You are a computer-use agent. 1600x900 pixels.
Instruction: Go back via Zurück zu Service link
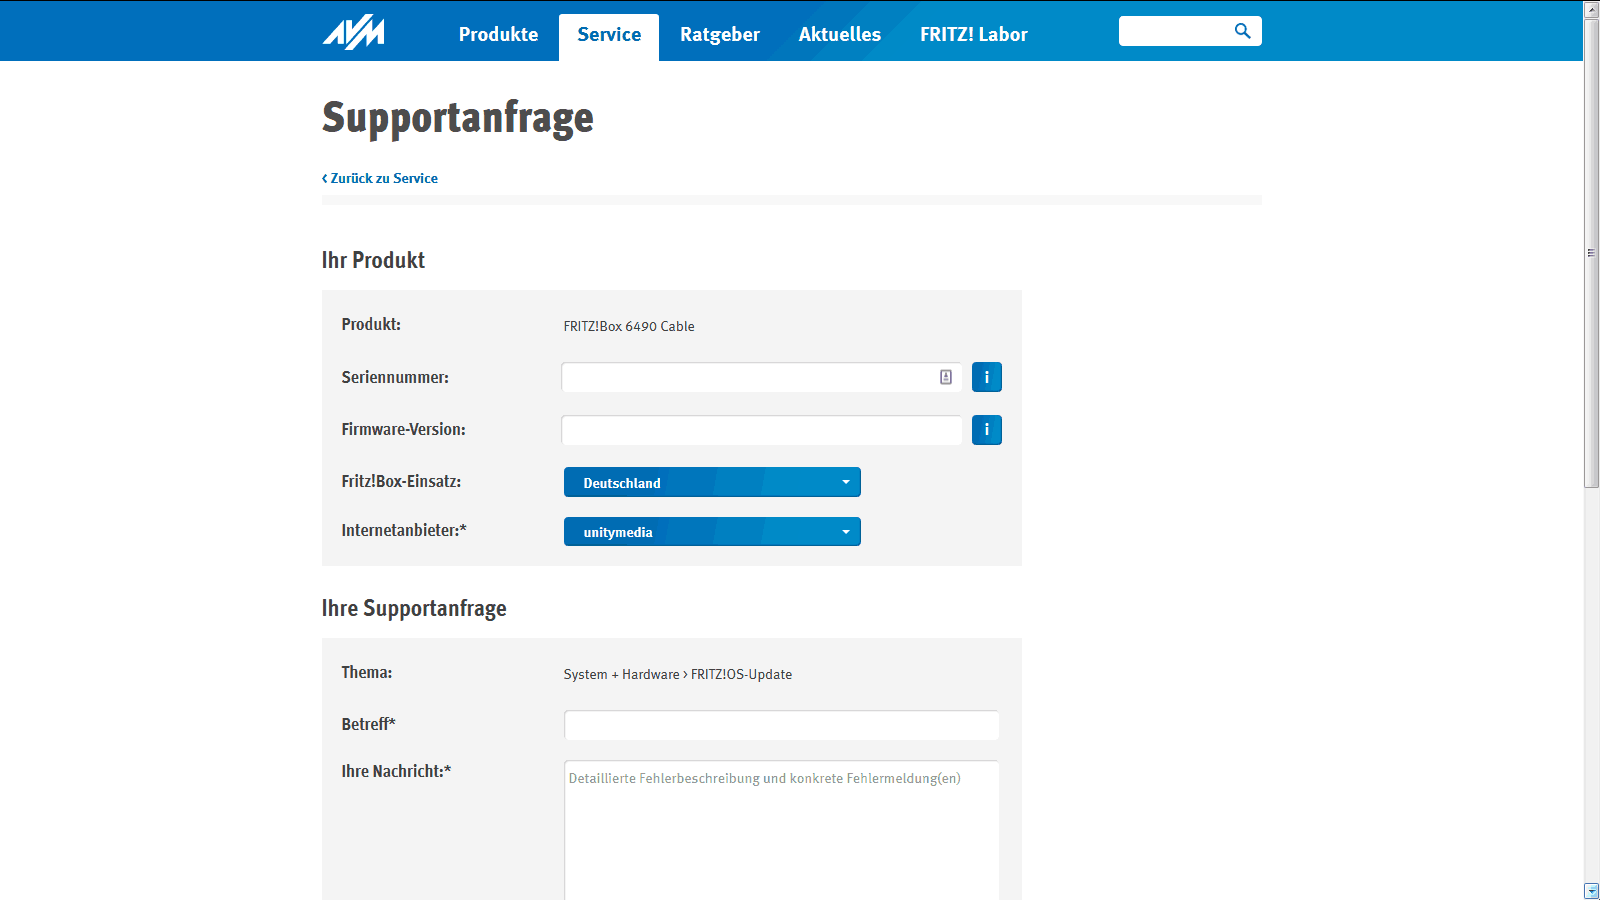click(380, 178)
